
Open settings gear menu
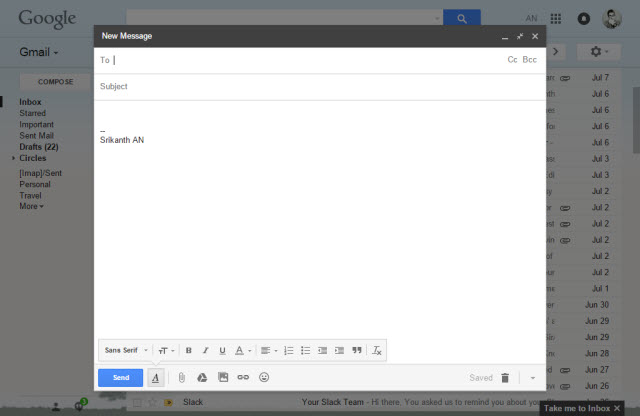pyautogui.click(x=599, y=52)
